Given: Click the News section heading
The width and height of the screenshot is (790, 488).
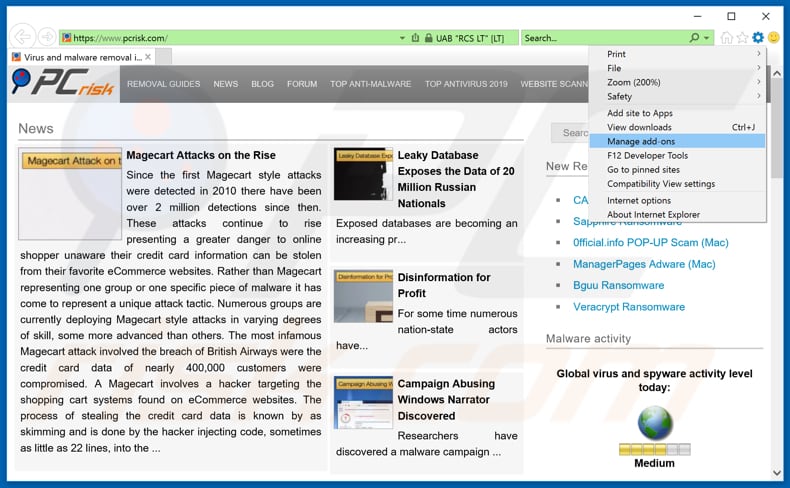Looking at the screenshot, I should 36,128.
